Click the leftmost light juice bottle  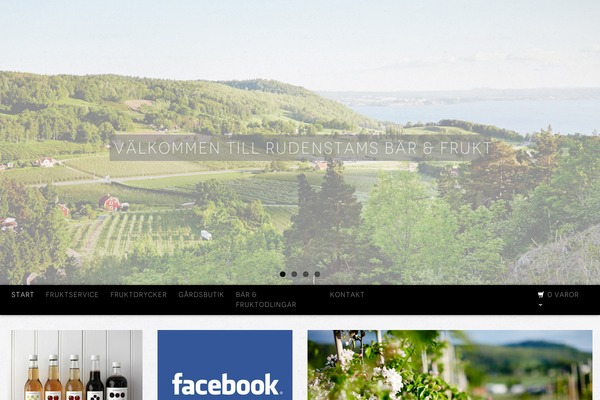(x=33, y=377)
